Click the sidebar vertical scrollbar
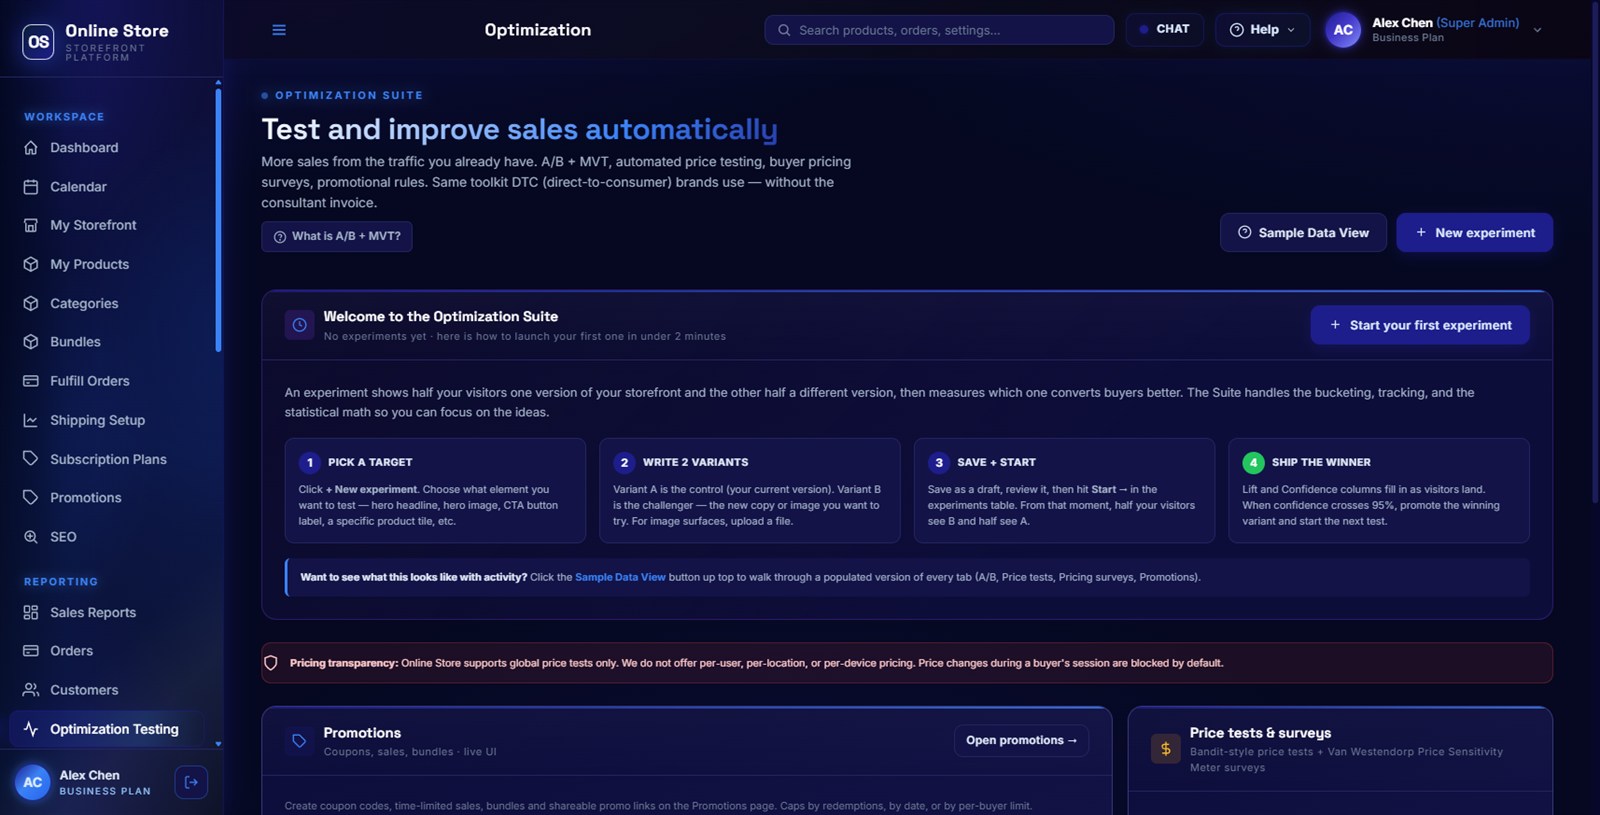The height and width of the screenshot is (815, 1600). (x=218, y=220)
